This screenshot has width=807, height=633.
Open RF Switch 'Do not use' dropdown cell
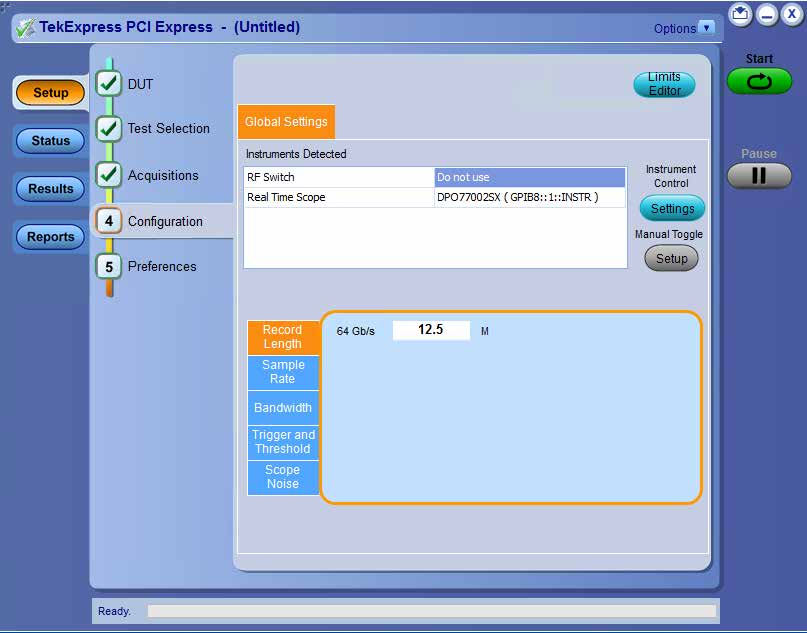[x=530, y=177]
